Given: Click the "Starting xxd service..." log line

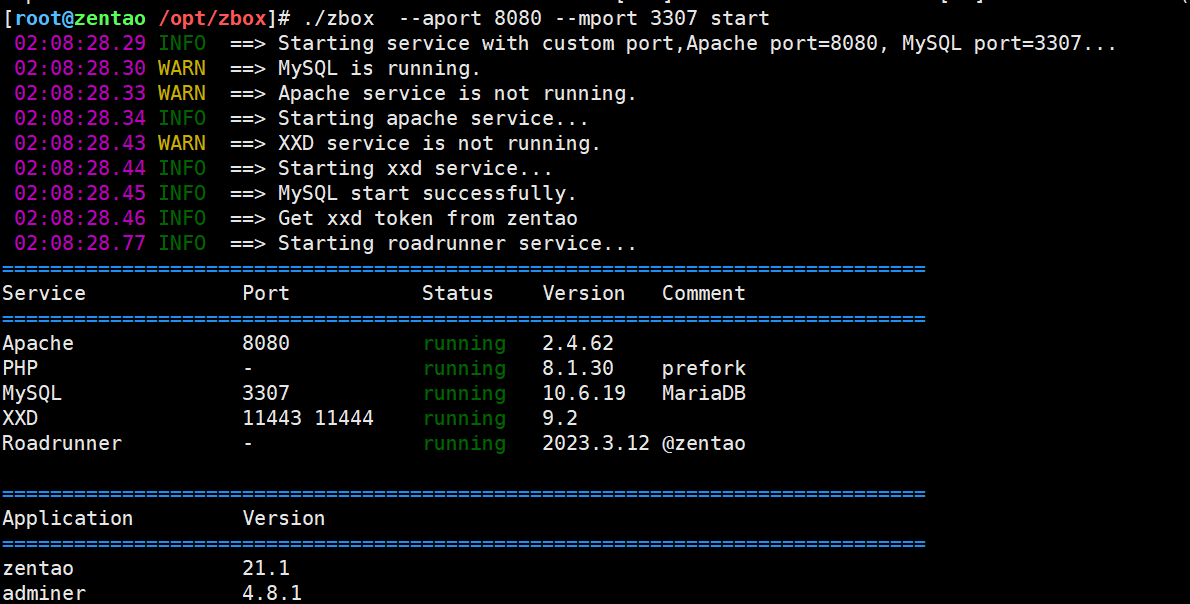Looking at the screenshot, I should 415,168.
